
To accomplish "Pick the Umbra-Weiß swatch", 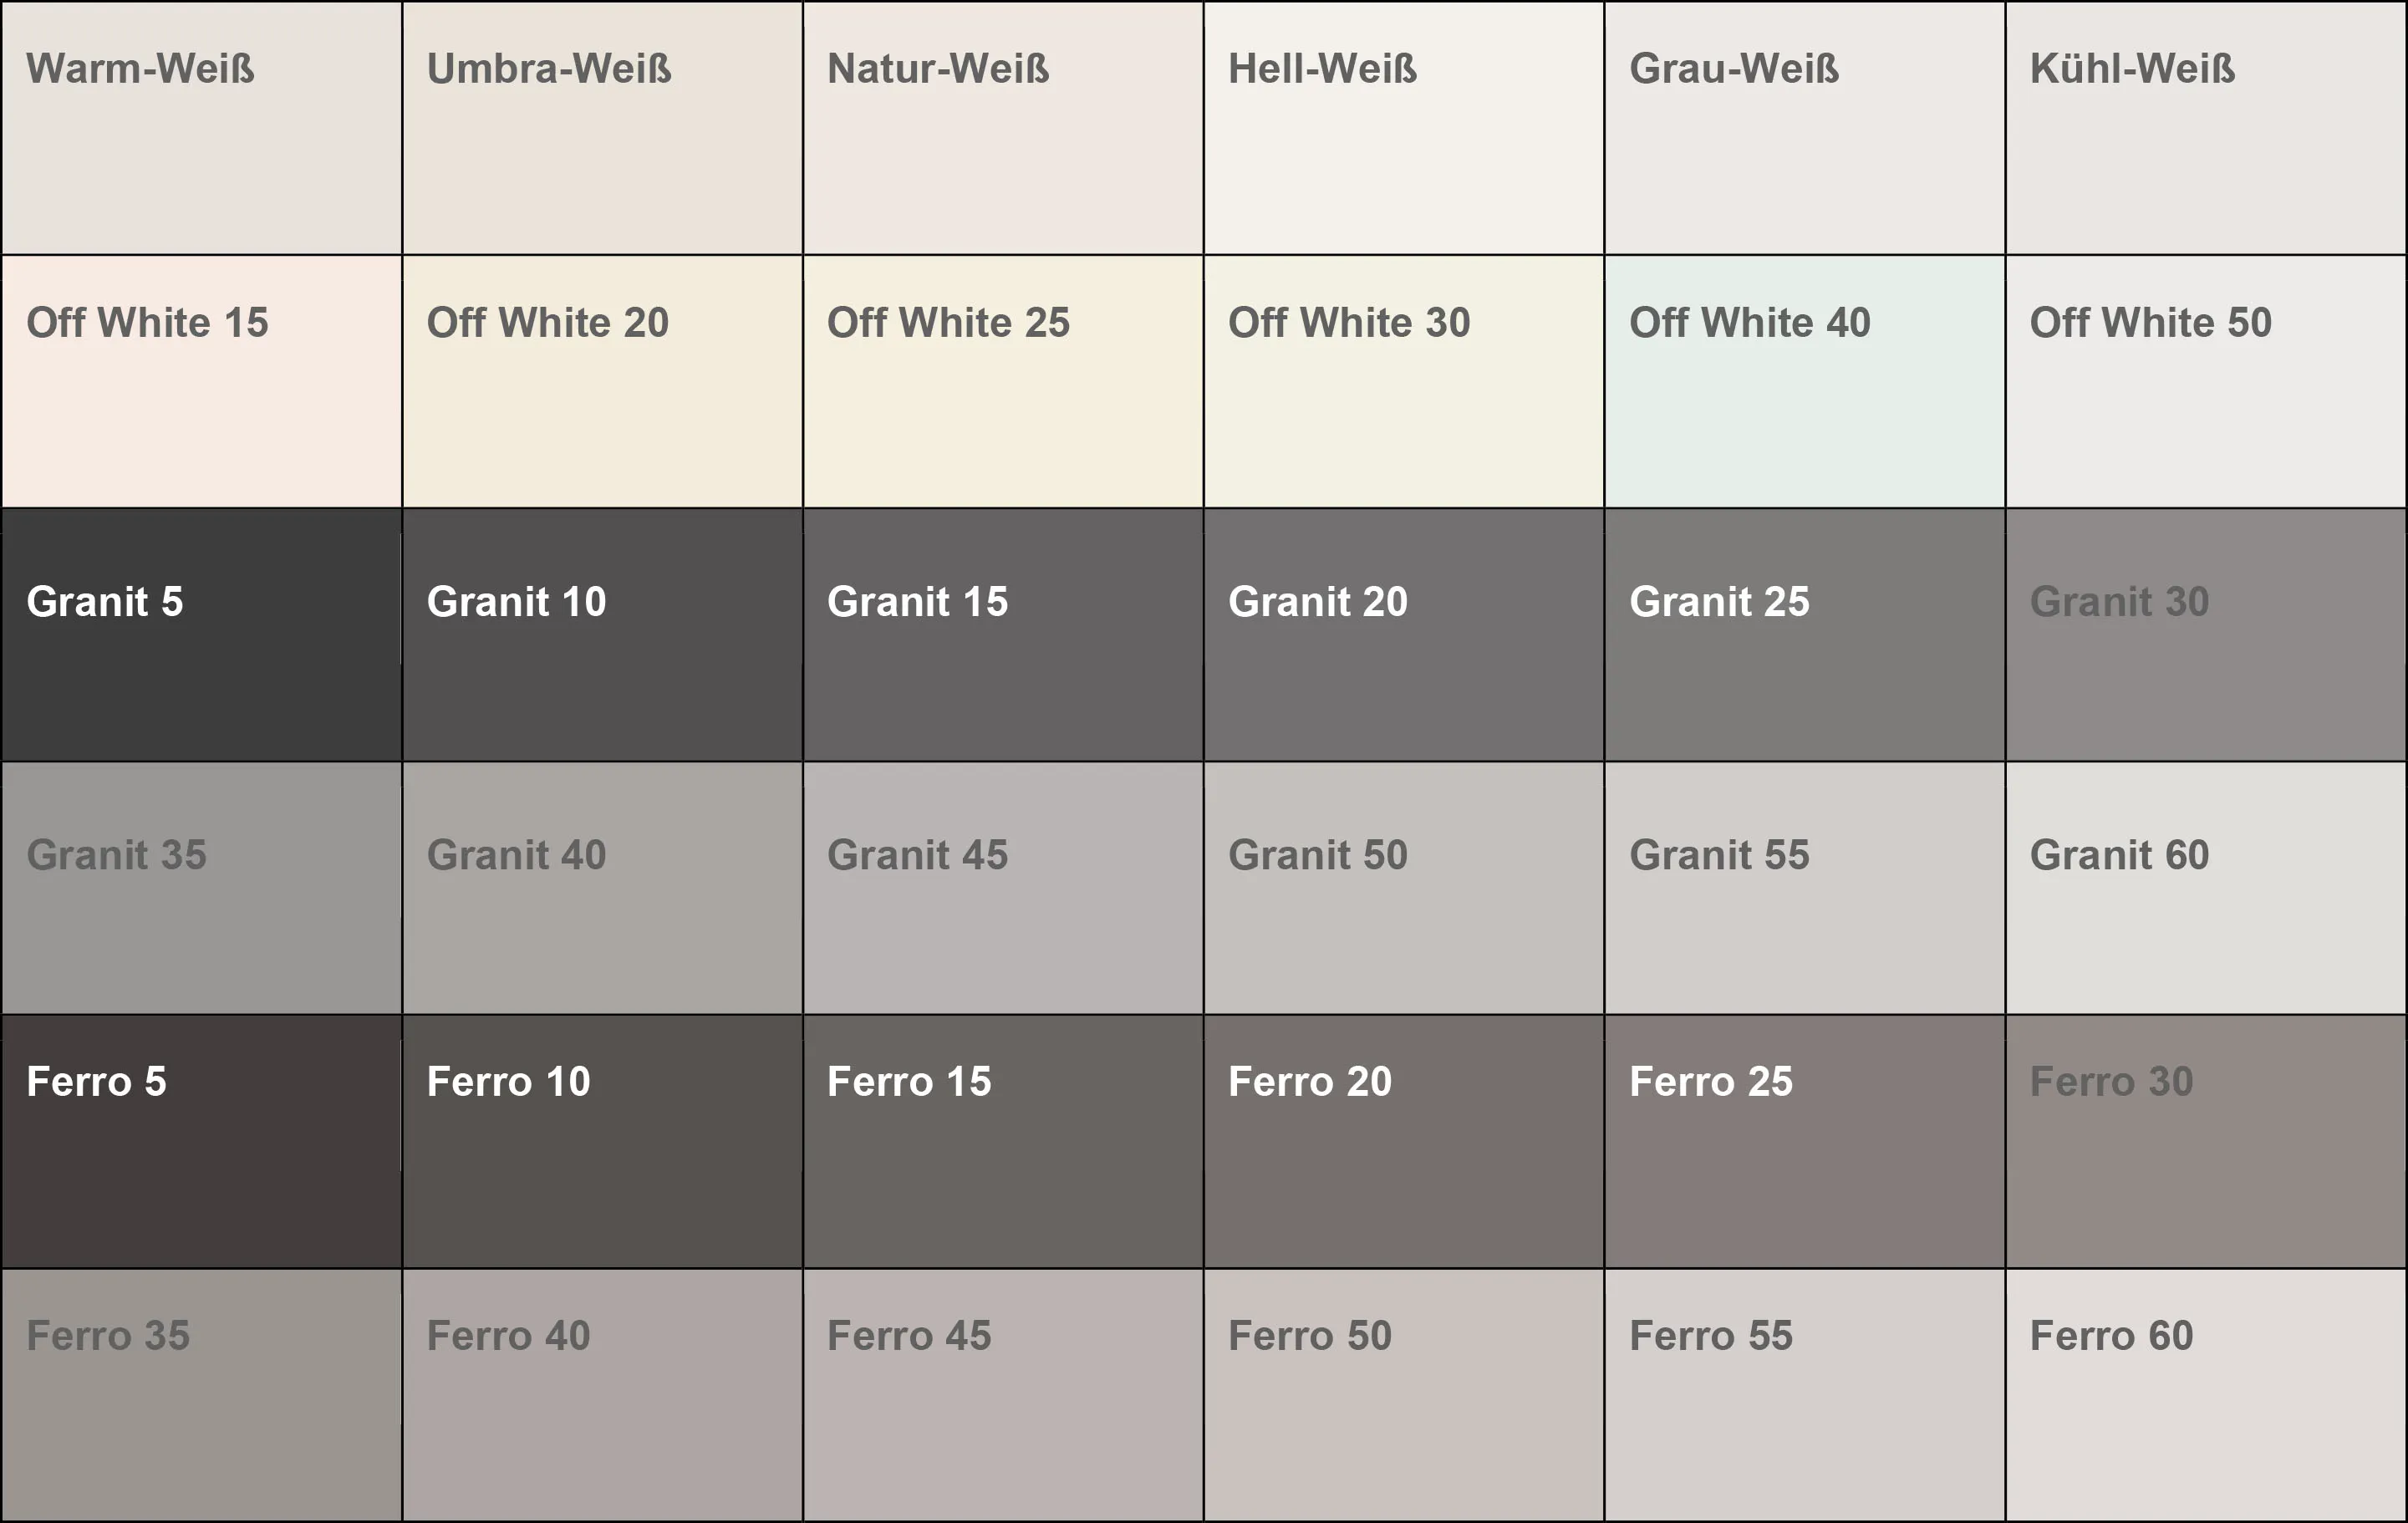I will point(603,128).
